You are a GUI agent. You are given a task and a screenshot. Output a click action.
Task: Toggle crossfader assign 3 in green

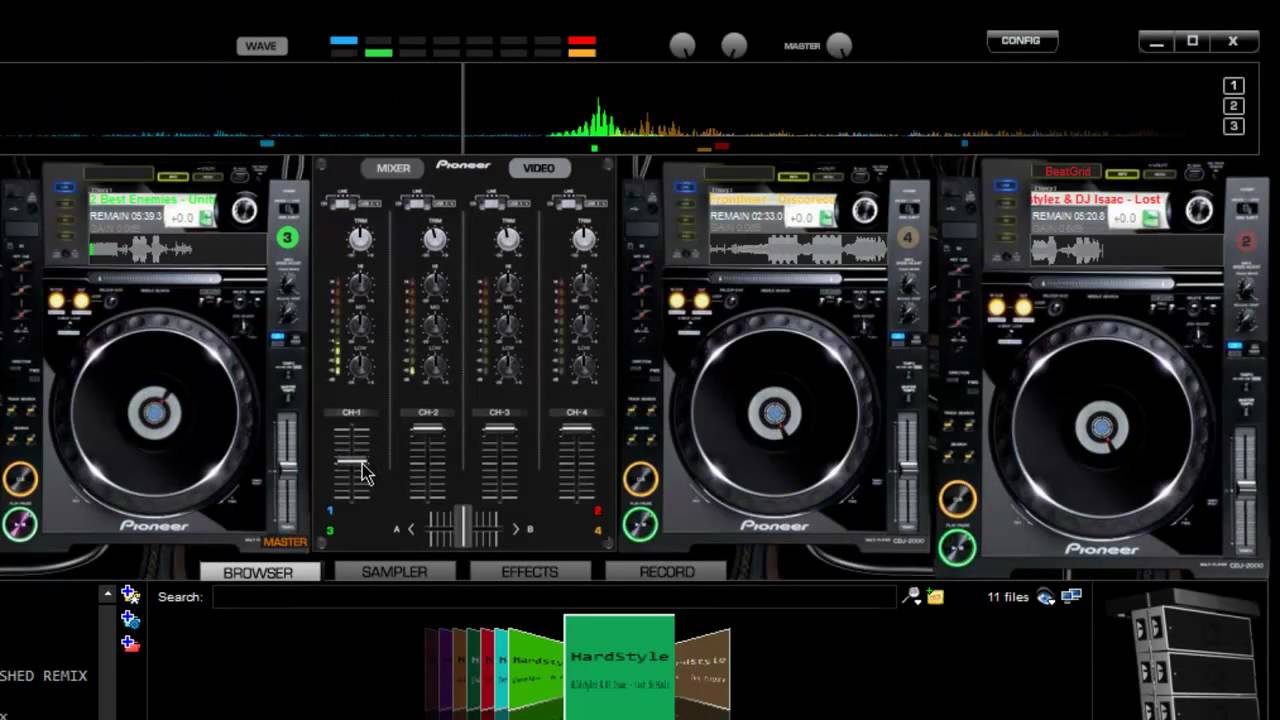tap(330, 530)
